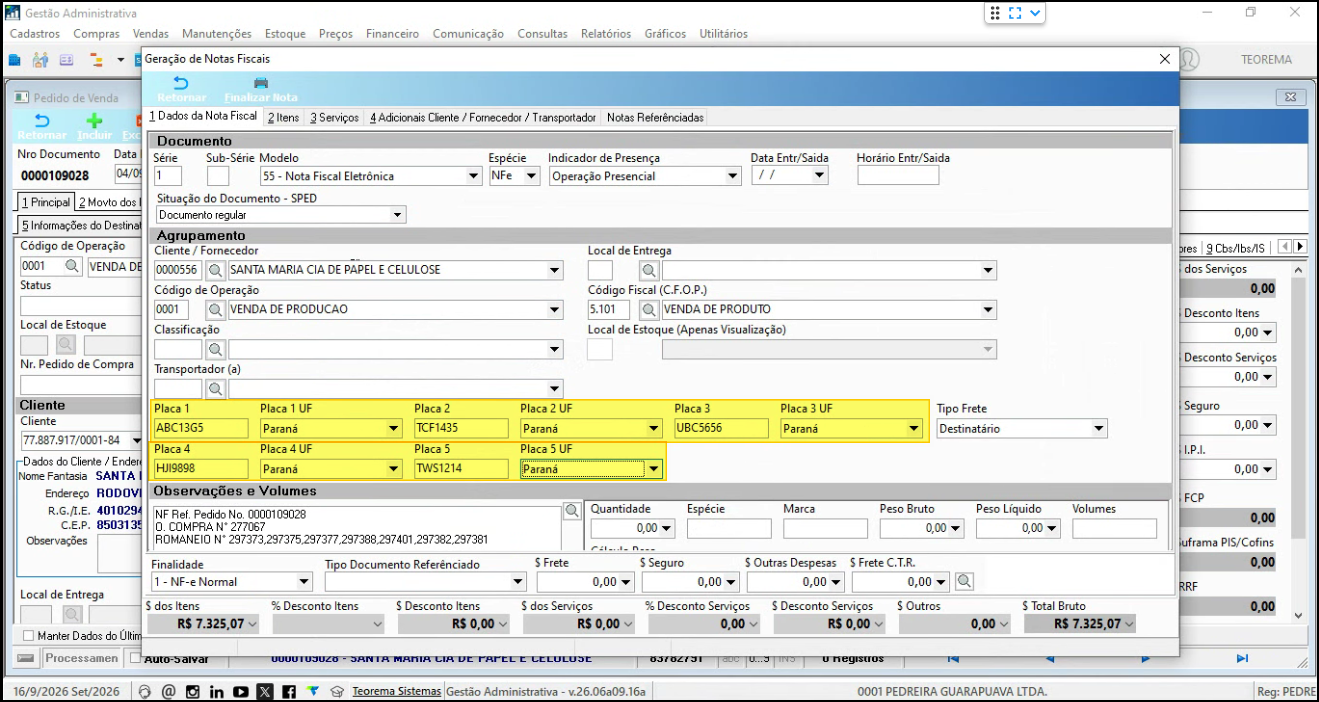This screenshot has width=1319, height=702.
Task: Click the Processamento button in the Pedido de Venda window
Action: 81,658
